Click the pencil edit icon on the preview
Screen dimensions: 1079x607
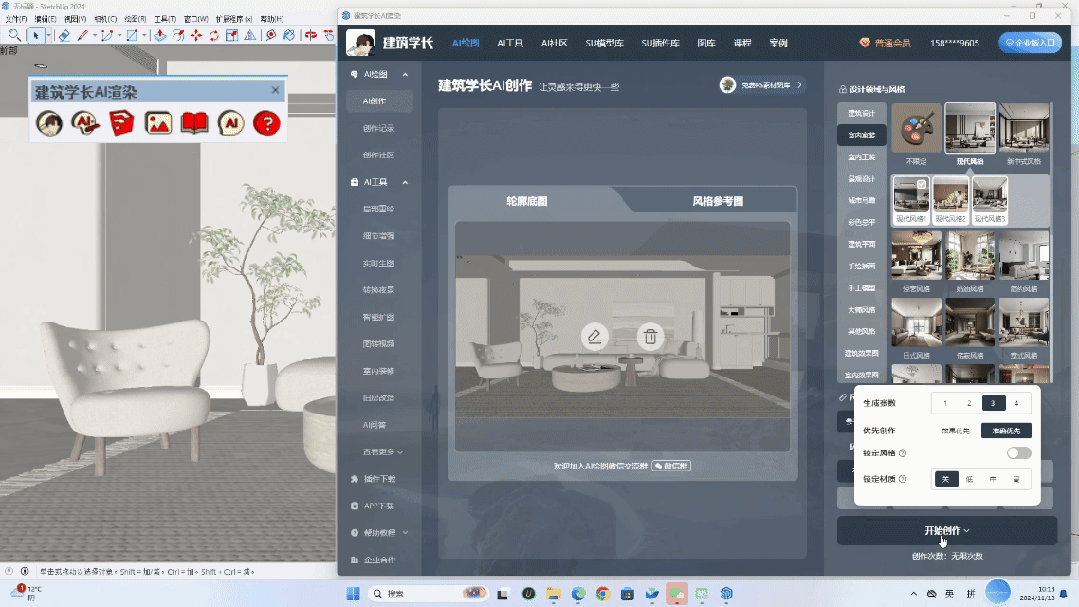pos(594,337)
